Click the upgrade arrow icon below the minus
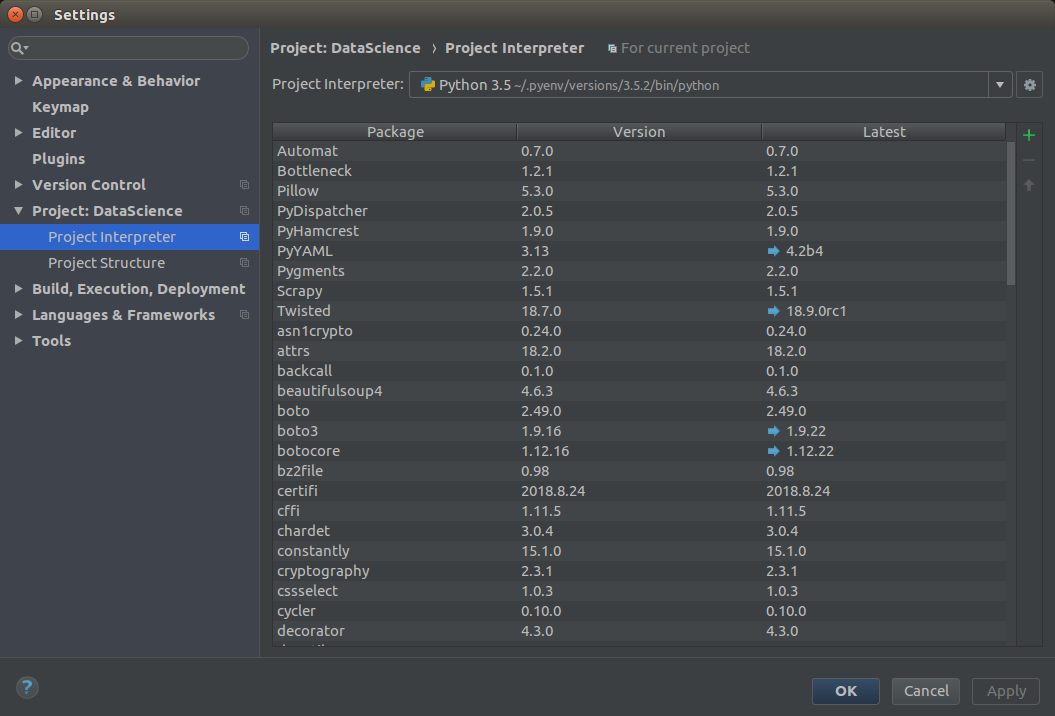 pyautogui.click(x=1029, y=184)
